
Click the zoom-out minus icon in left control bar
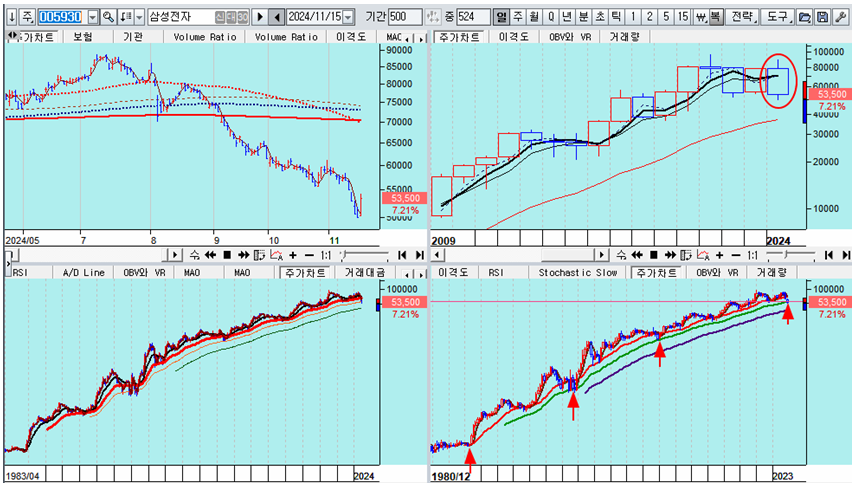click(309, 255)
